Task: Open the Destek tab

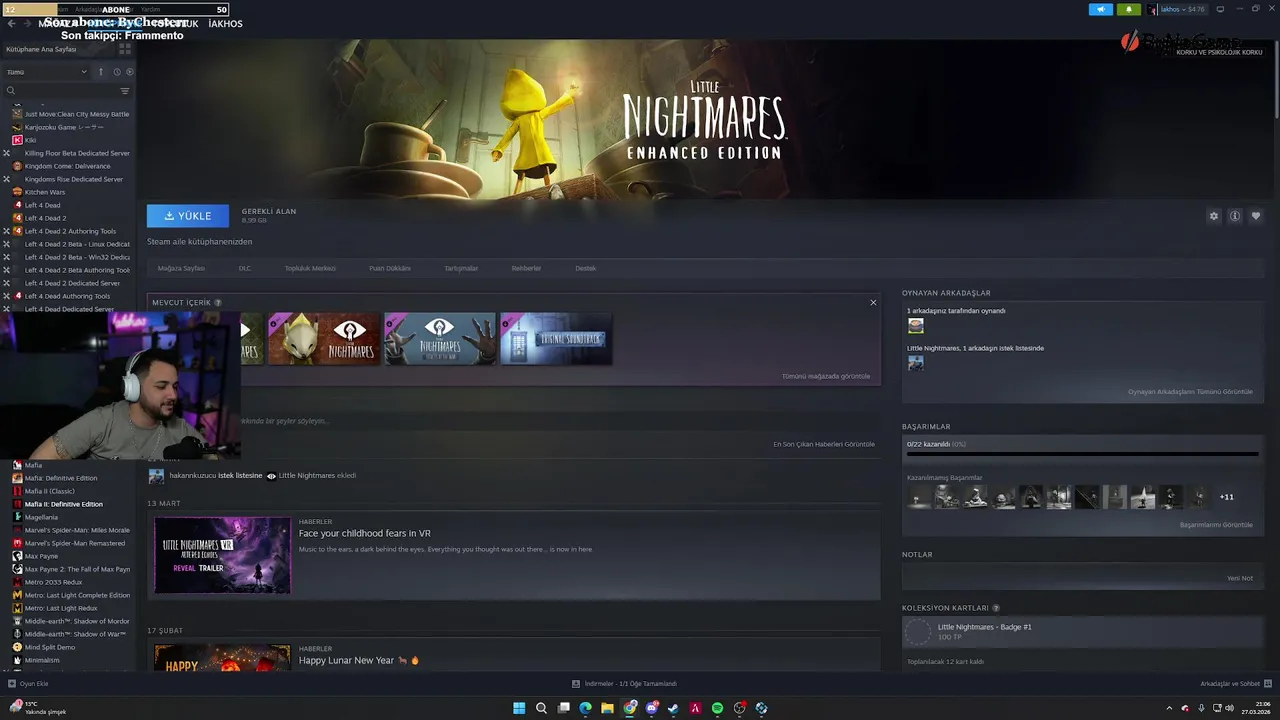Action: coord(586,268)
